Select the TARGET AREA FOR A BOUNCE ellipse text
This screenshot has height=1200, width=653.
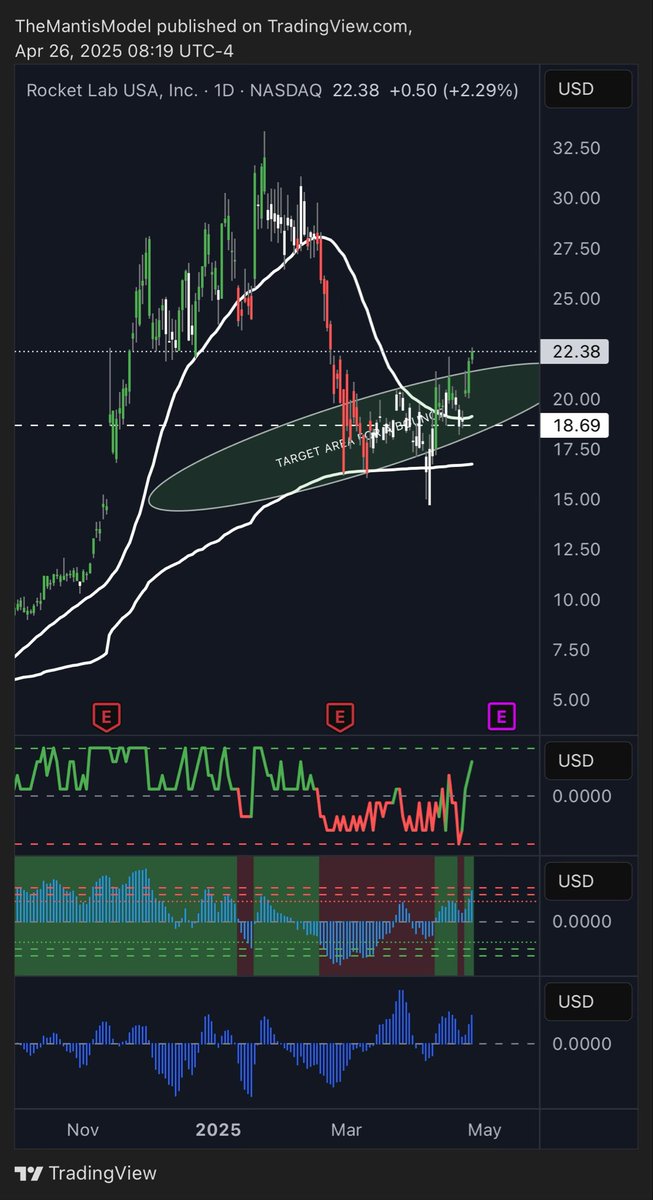(x=360, y=438)
